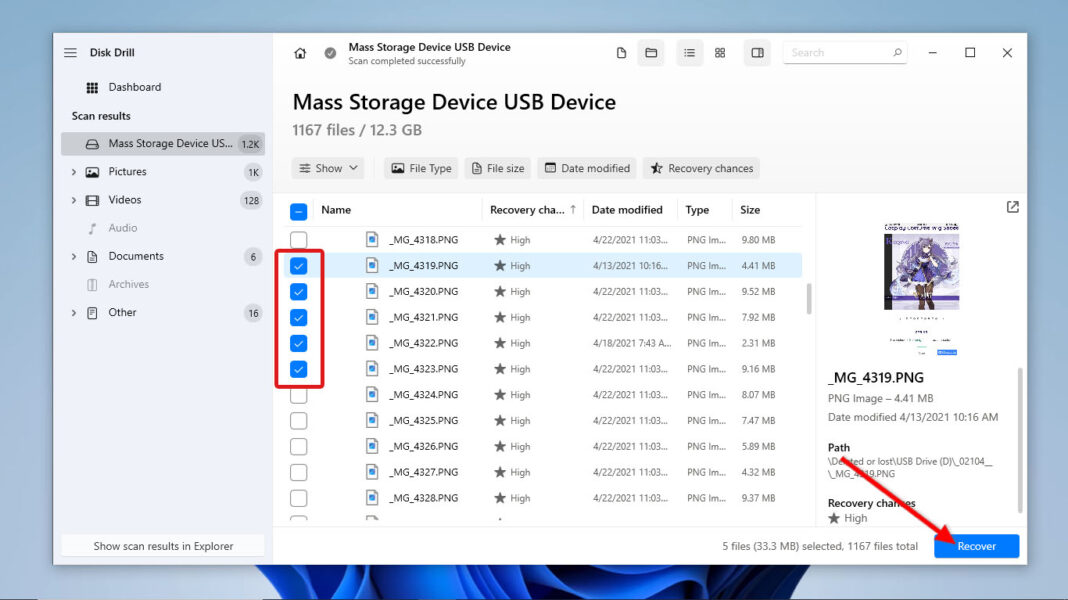The width and height of the screenshot is (1068, 600).
Task: Click inside the Search field
Action: pos(845,52)
